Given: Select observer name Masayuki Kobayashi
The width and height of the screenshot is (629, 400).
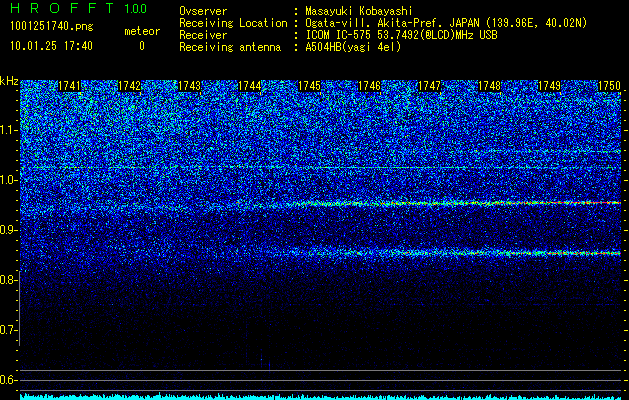Looking at the screenshot, I should tap(359, 11).
